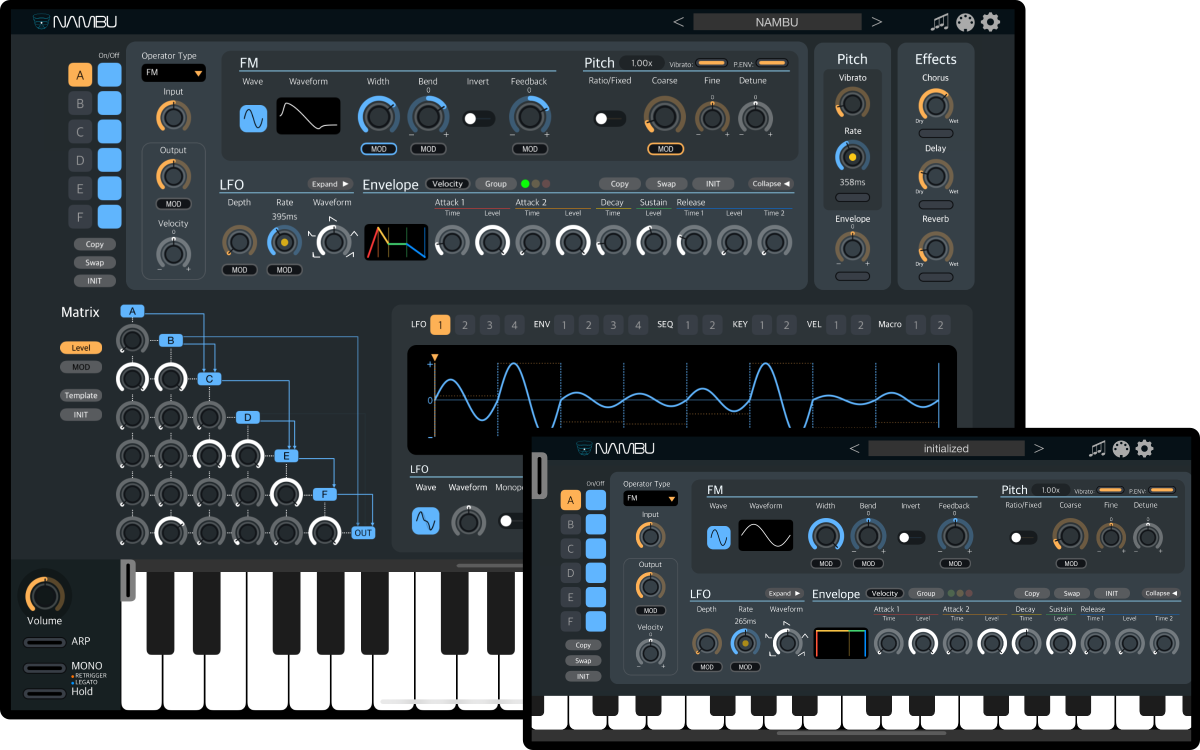This screenshot has height=750, width=1200.
Task: Toggle FM Invert switch, NAMBU-preset window
Action: click(478, 118)
